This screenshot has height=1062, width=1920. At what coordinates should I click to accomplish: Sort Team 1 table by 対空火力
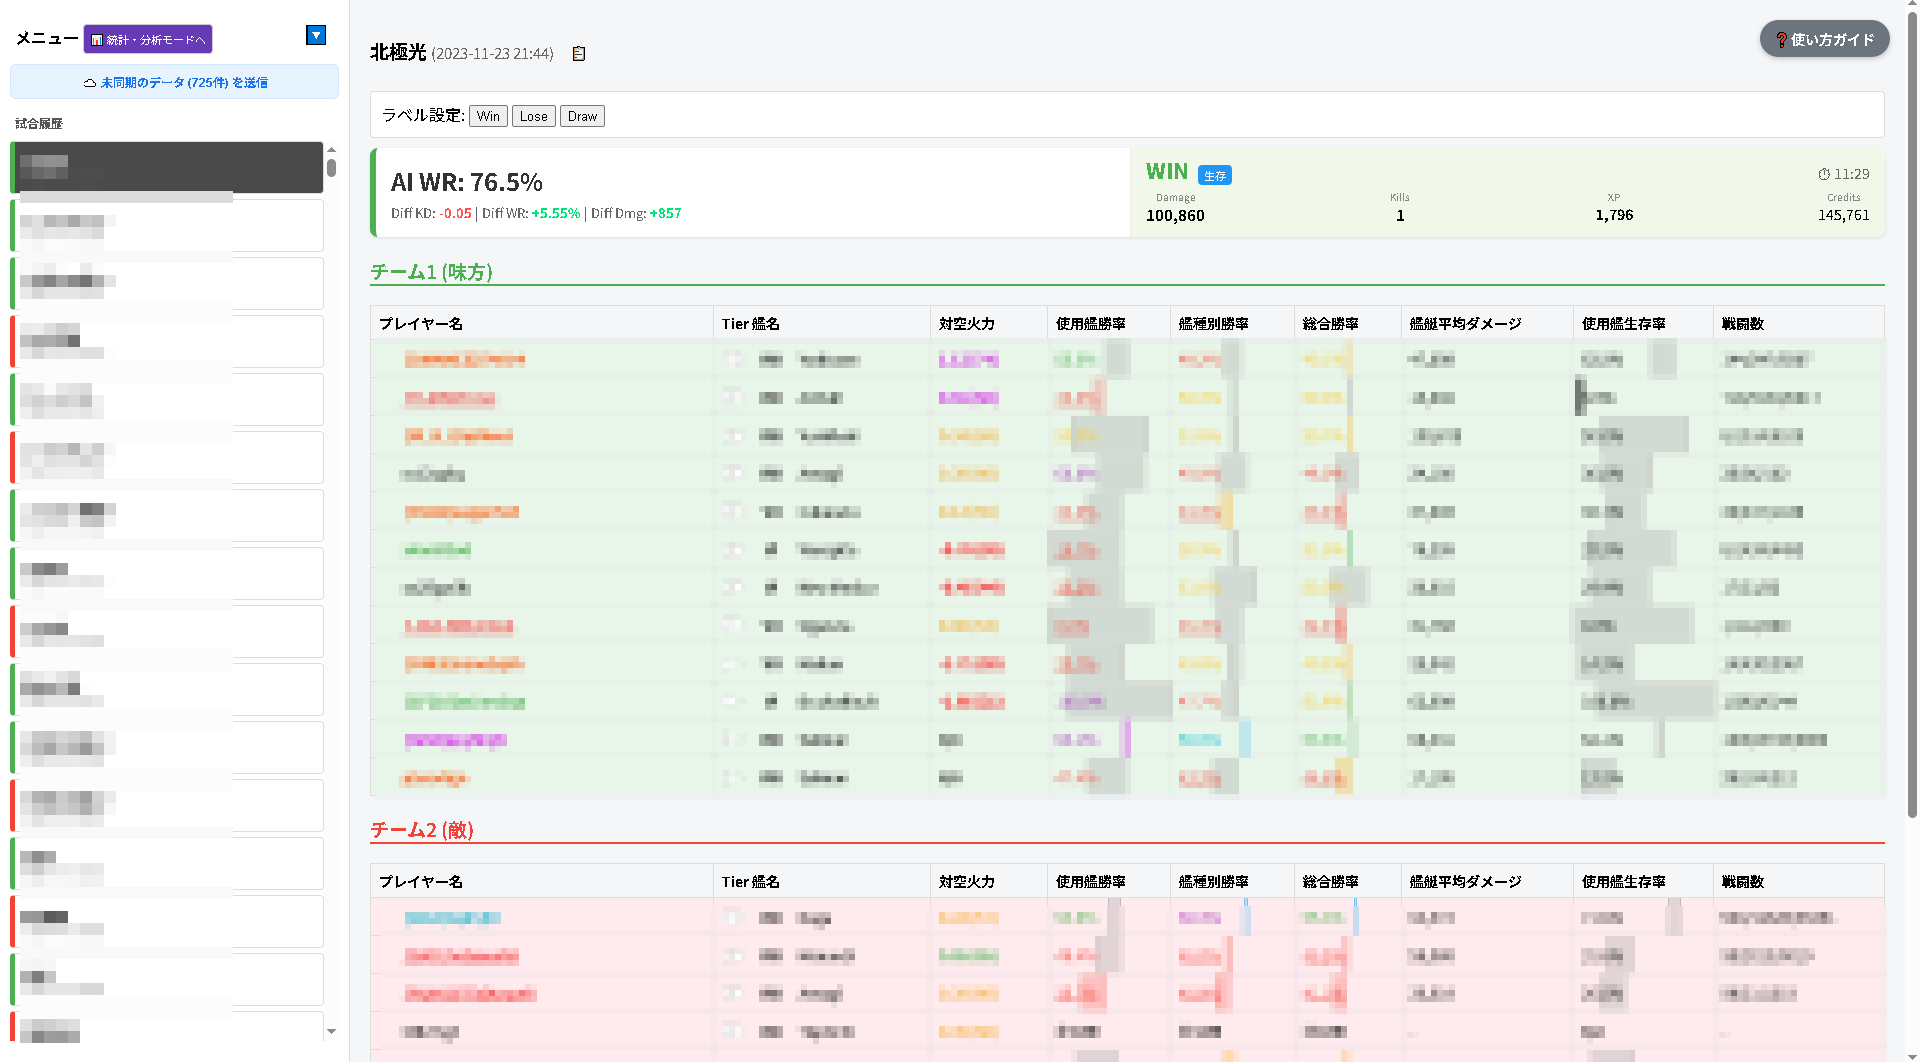tap(966, 324)
